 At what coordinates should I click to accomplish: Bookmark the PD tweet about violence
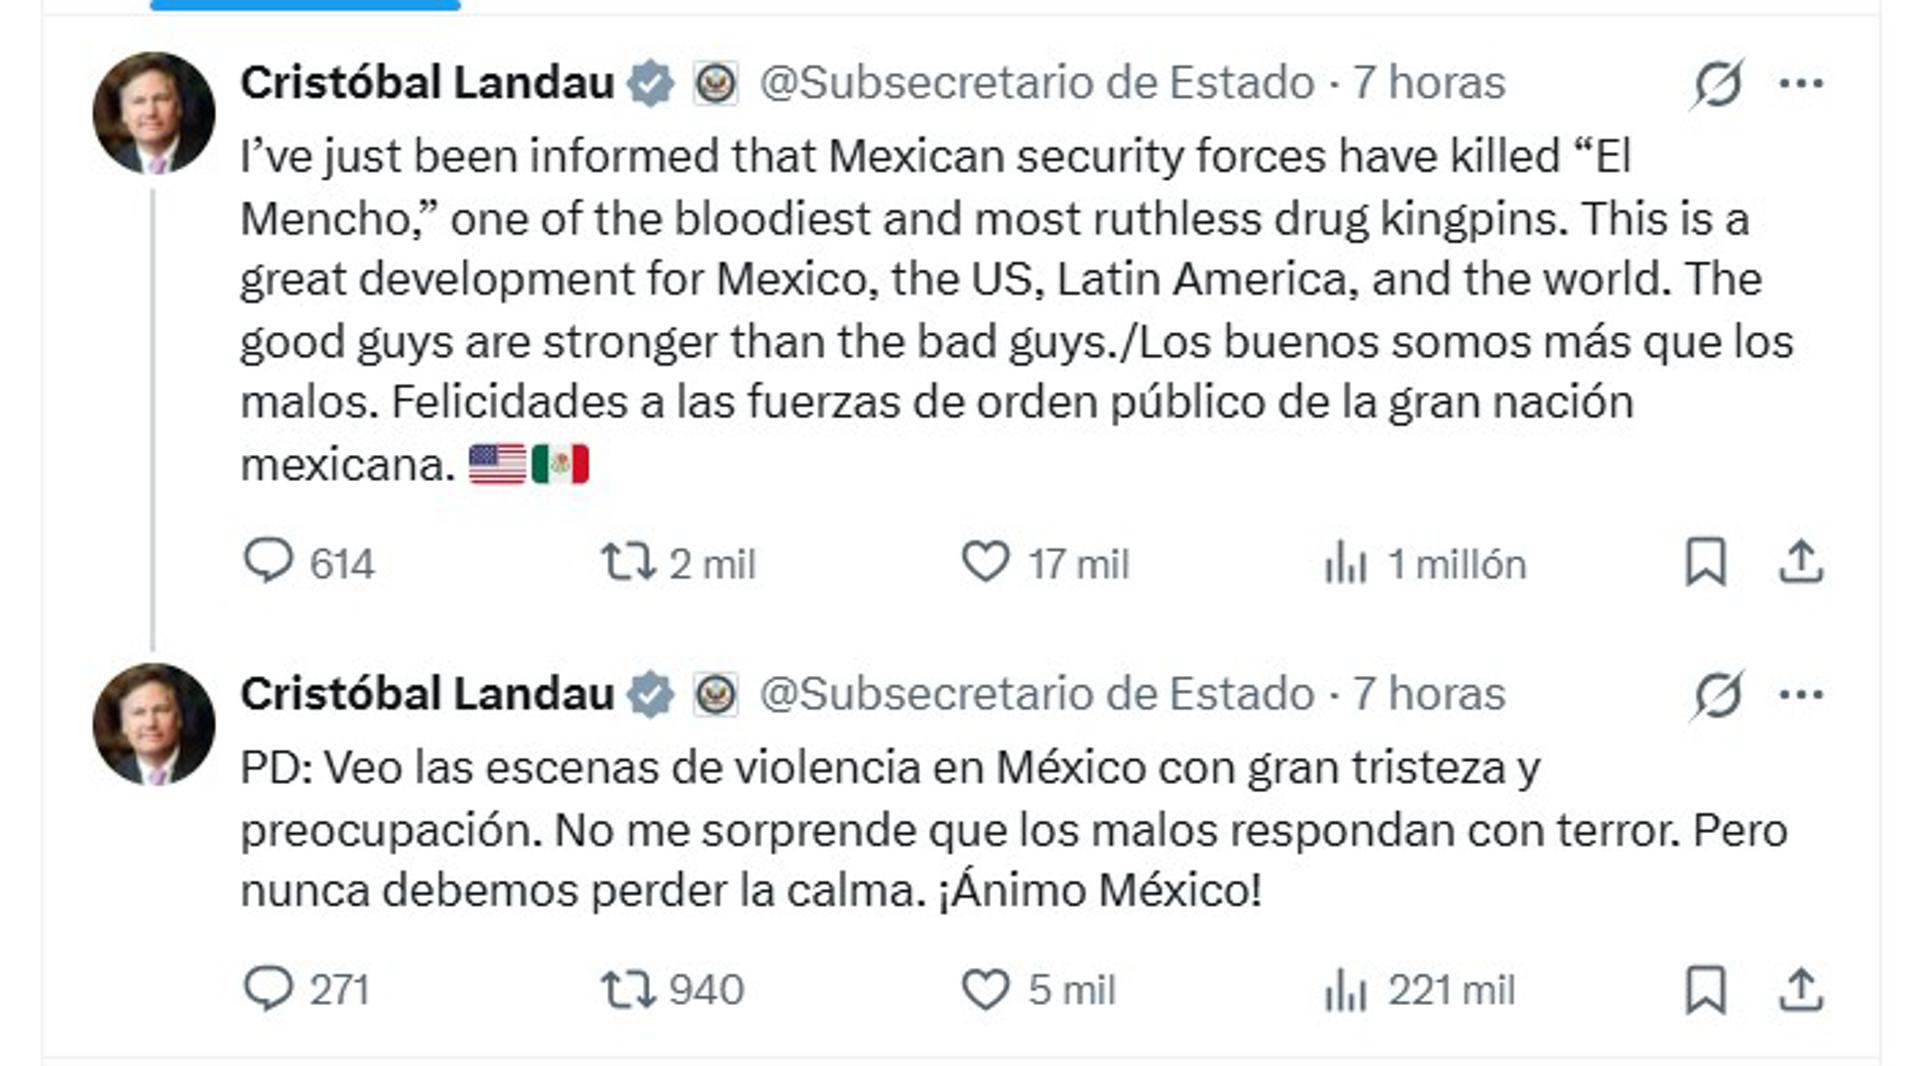[1705, 990]
